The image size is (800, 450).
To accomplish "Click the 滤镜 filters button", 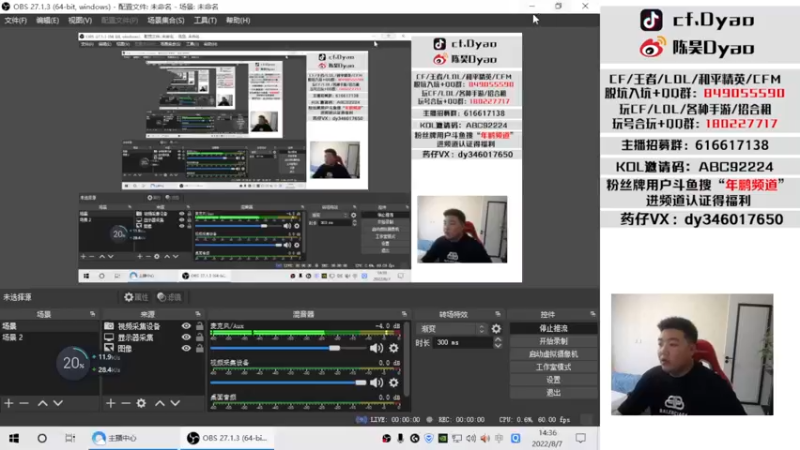I will tap(169, 297).
